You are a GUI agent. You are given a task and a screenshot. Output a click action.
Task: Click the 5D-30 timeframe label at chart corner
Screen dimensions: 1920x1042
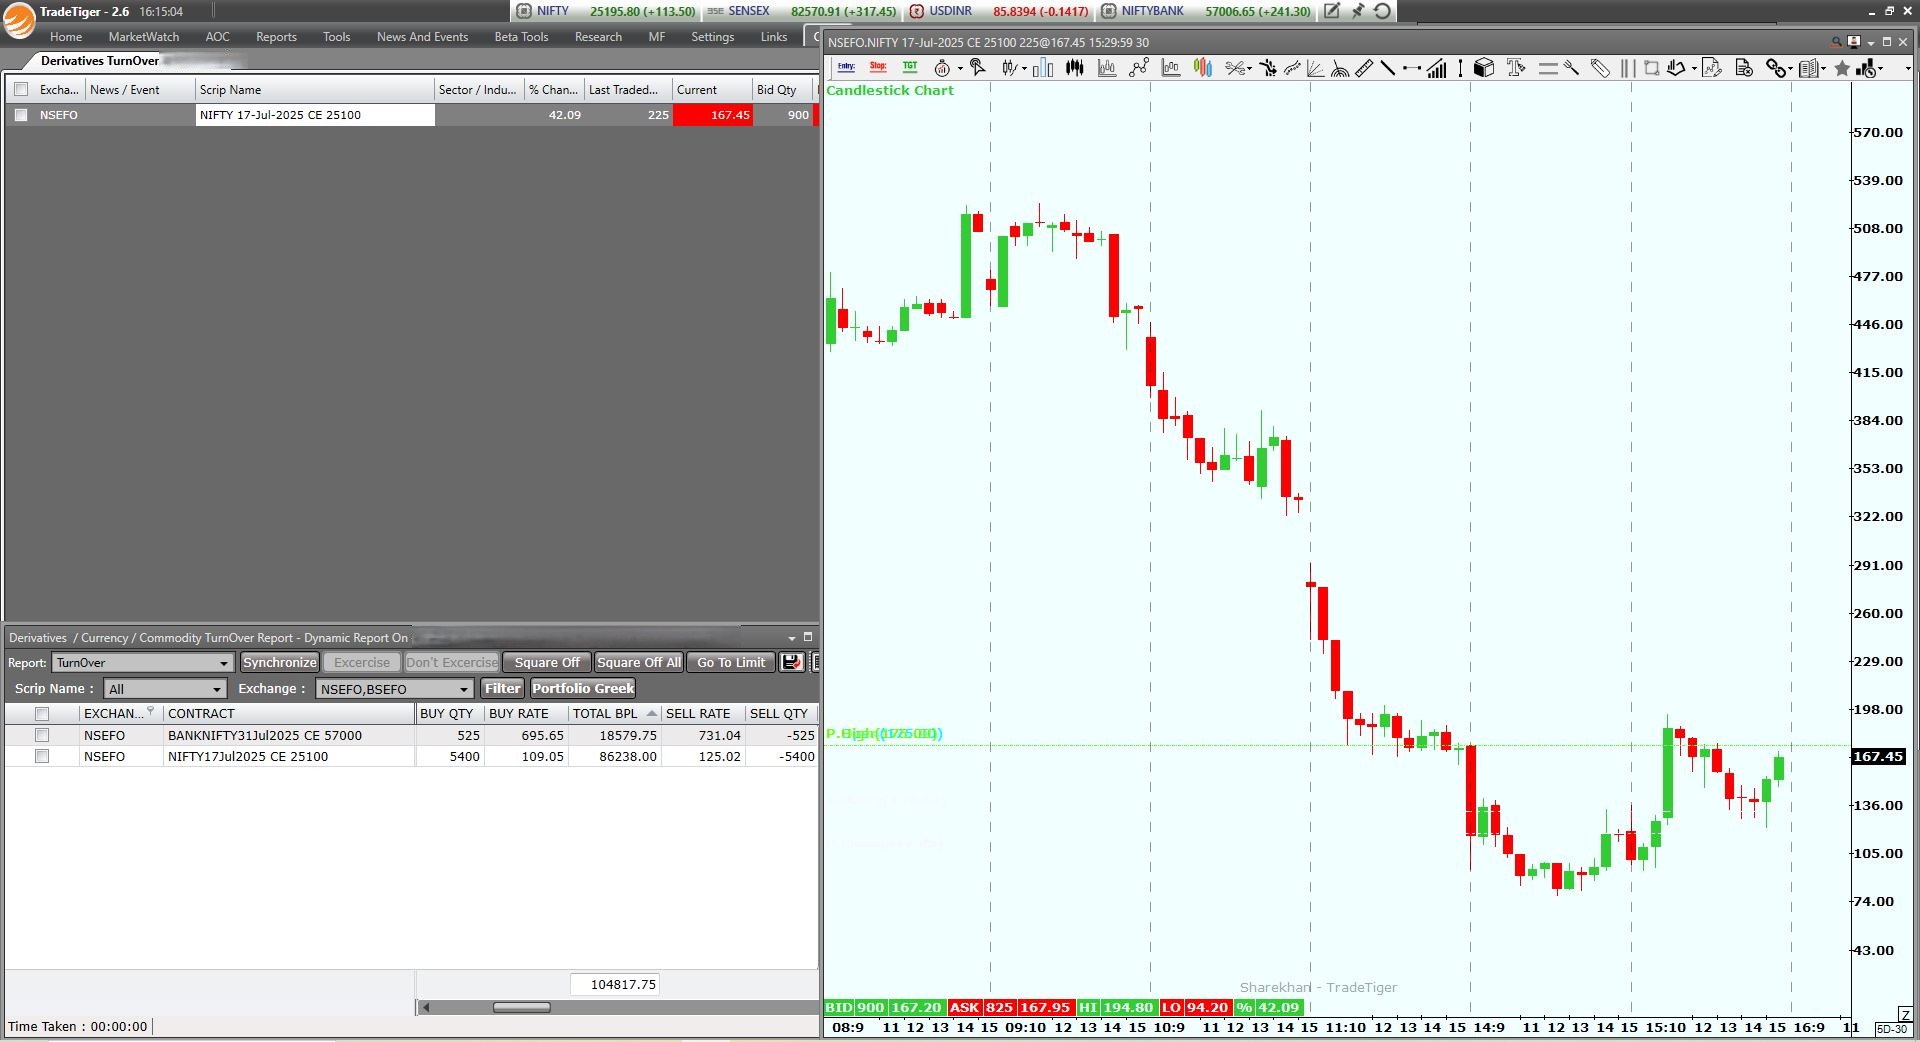[1891, 1029]
